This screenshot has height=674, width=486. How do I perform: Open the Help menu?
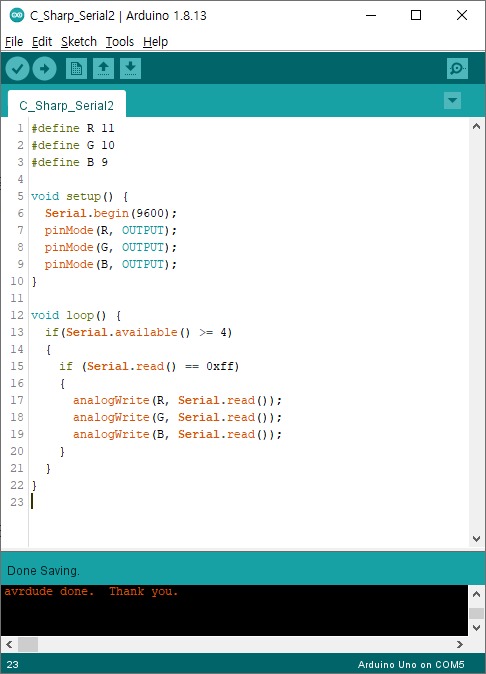155,42
